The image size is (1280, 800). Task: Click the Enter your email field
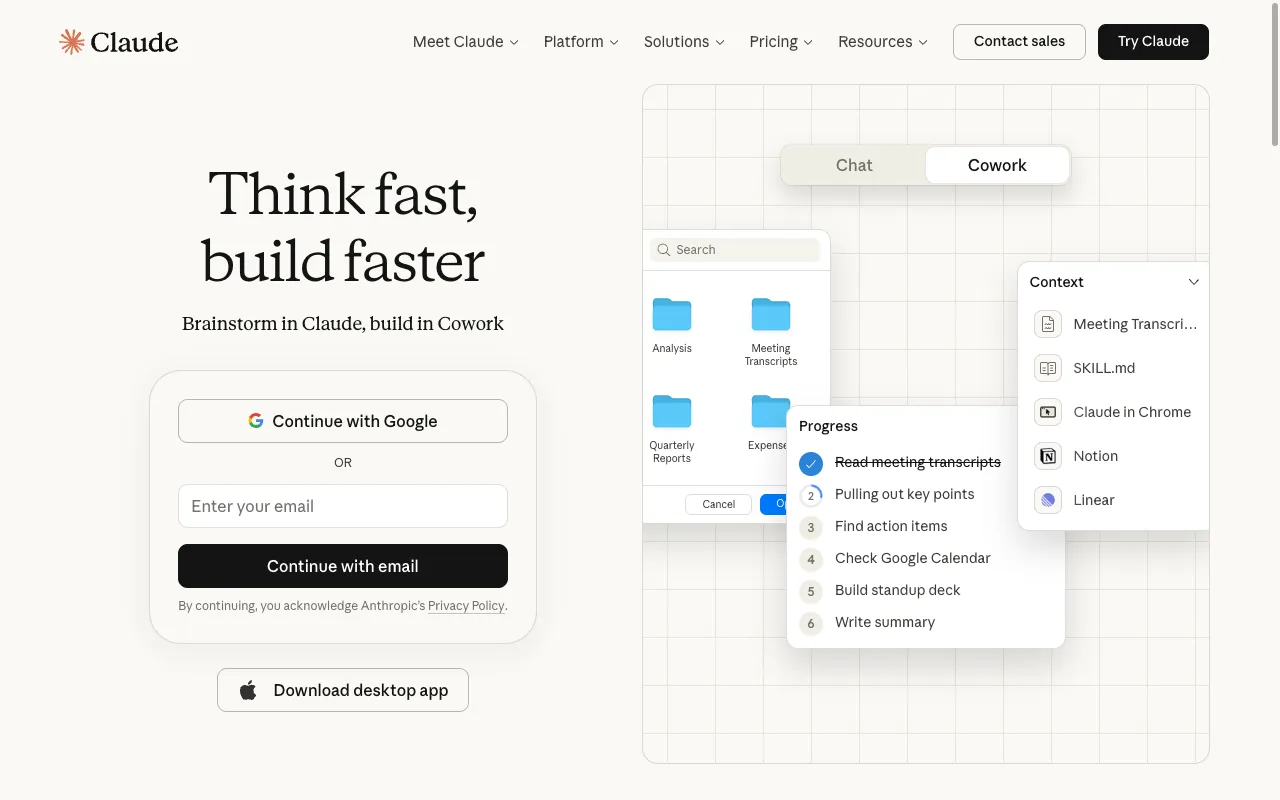tap(343, 506)
